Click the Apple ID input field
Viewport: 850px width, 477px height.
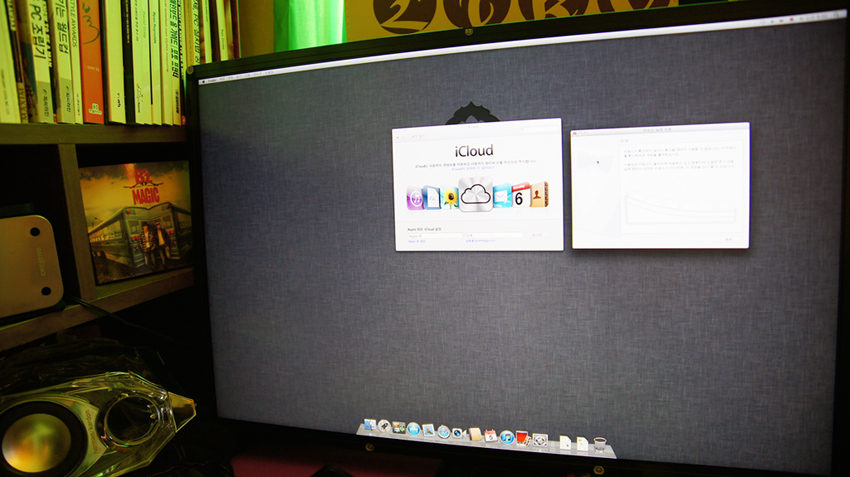tap(435, 236)
